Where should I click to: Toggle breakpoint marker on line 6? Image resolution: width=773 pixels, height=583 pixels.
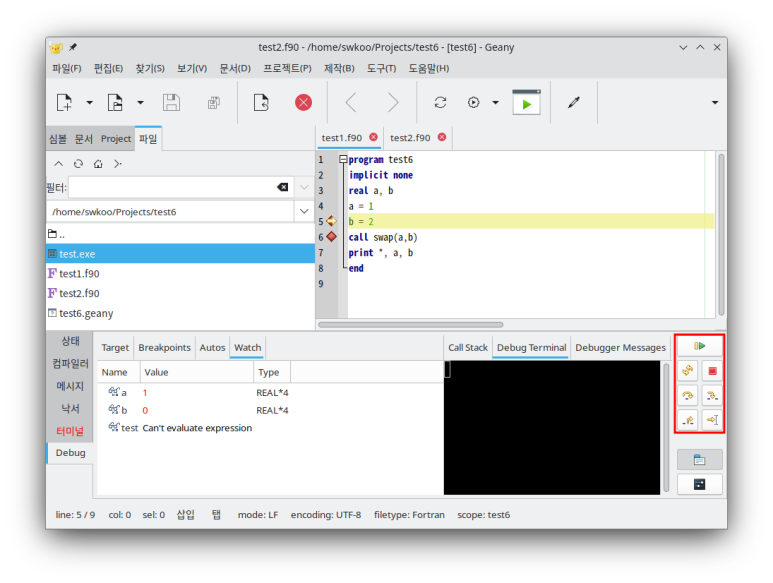pos(332,237)
